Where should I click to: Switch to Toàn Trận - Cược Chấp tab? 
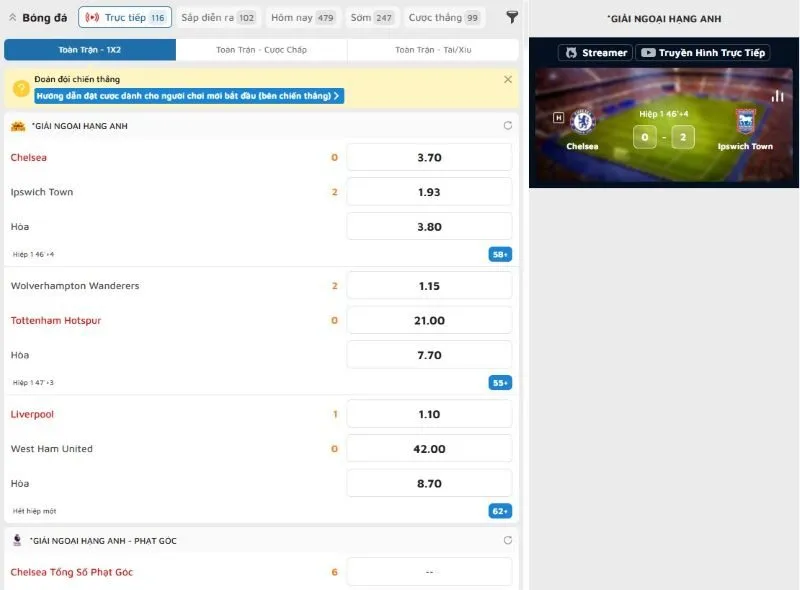tap(261, 50)
